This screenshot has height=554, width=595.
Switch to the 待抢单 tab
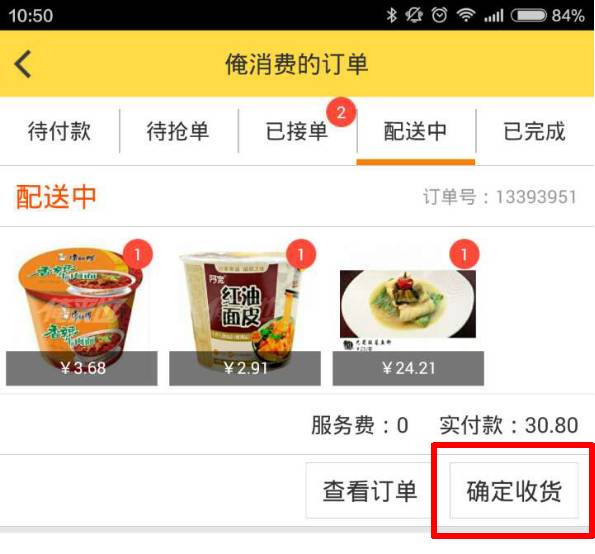pyautogui.click(x=178, y=131)
